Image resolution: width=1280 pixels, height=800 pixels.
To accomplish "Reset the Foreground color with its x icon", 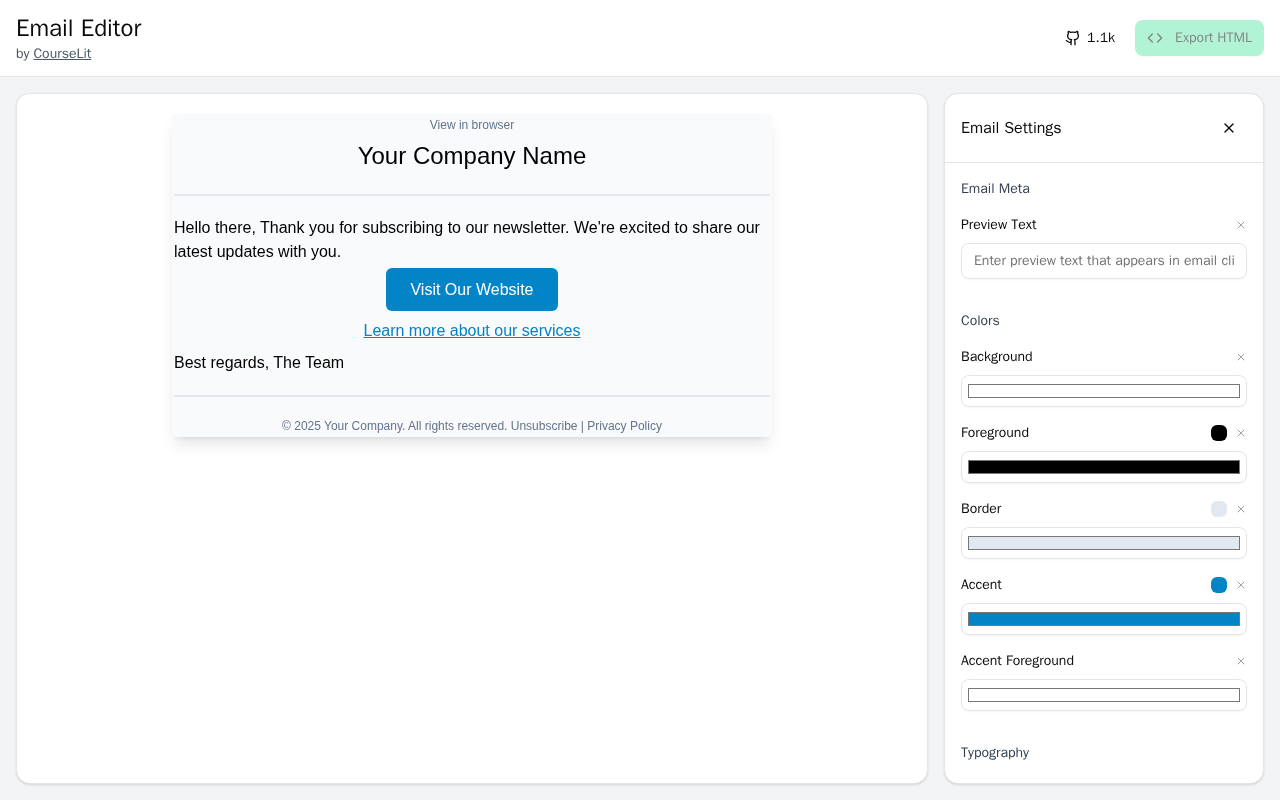I will click(1241, 433).
